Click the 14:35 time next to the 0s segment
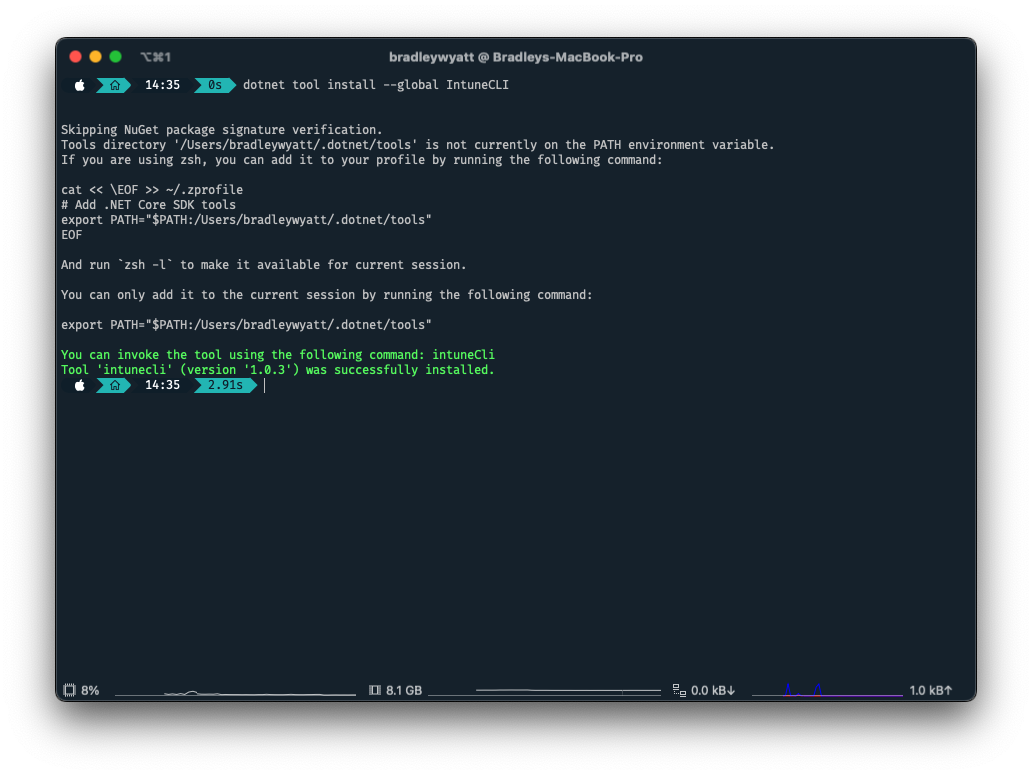Screen dimensions: 1032x775 163,85
